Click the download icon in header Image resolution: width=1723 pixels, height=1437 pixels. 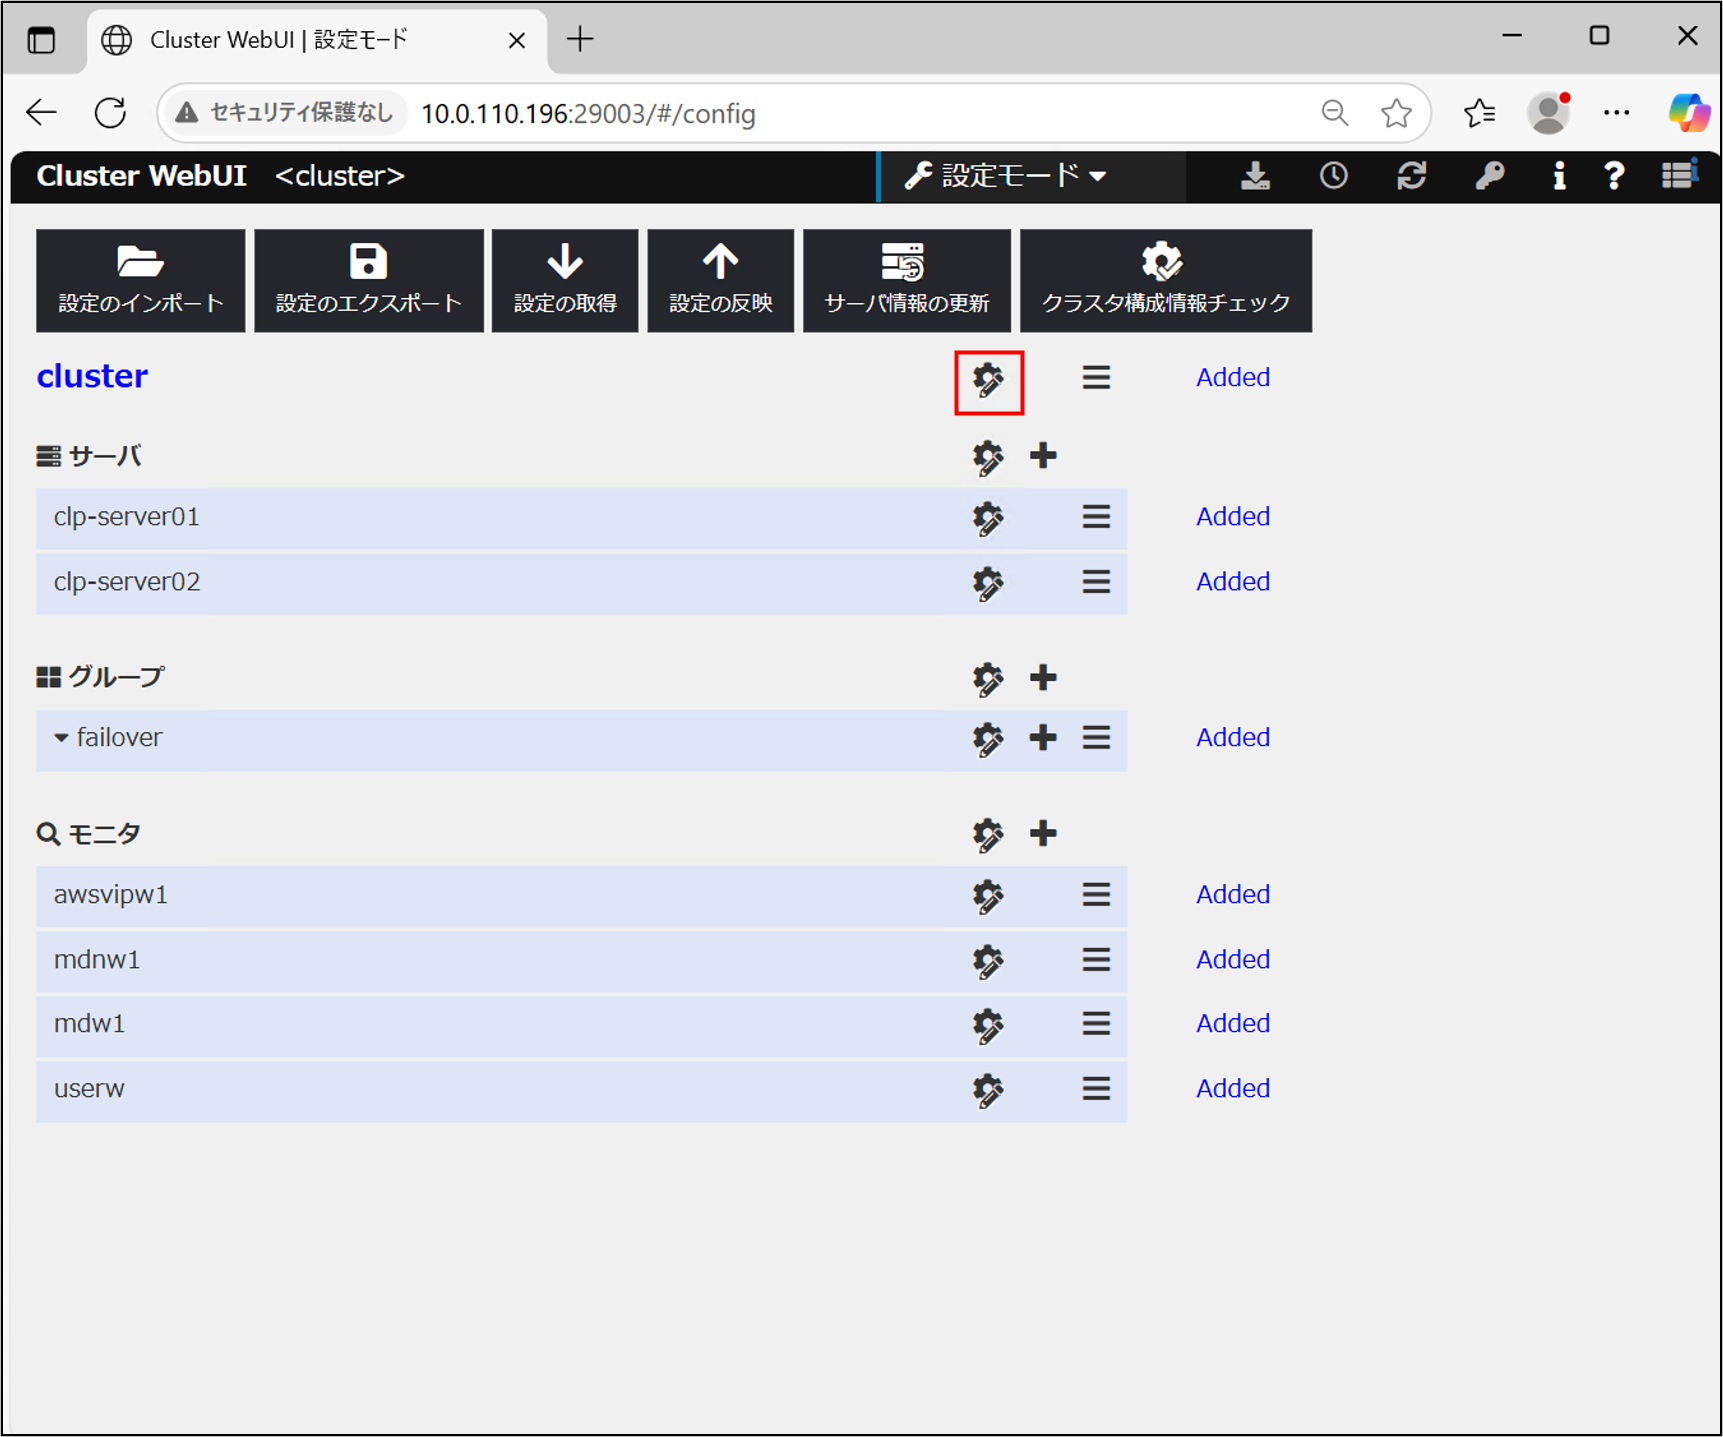click(x=1255, y=177)
